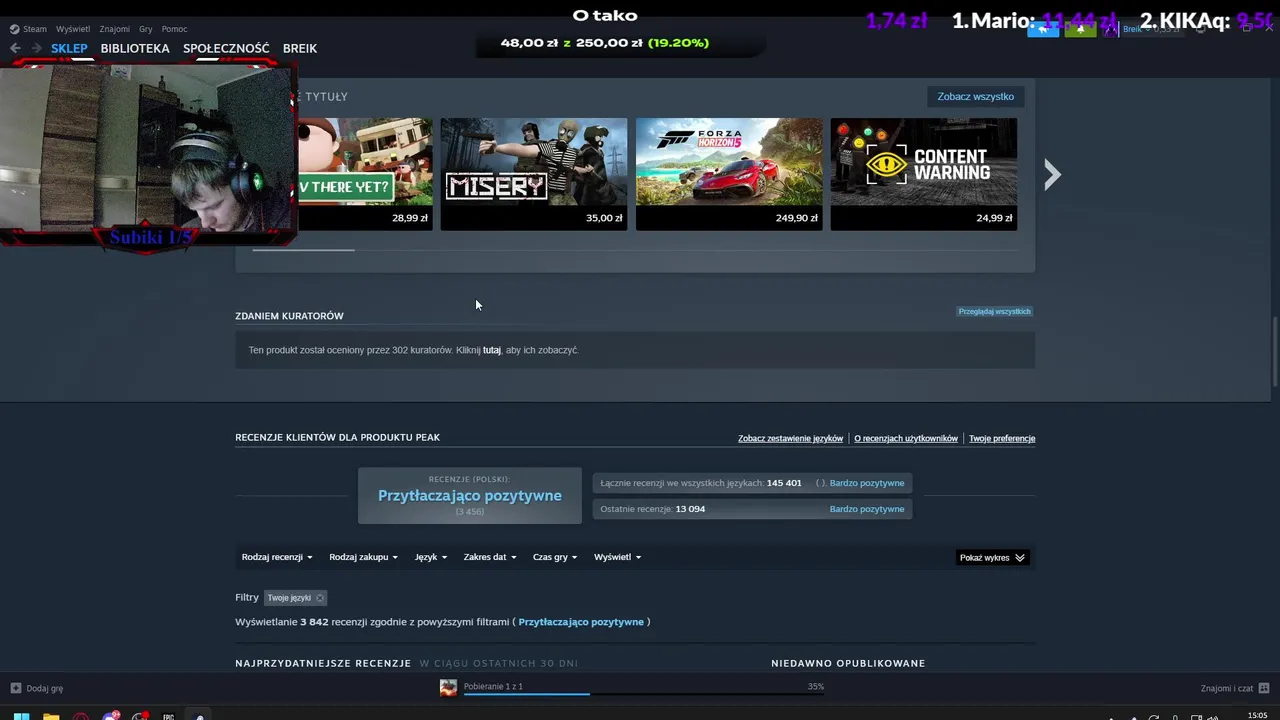Open Zobacz zestawienie języków link
Viewport: 1280px width, 720px height.
pos(790,438)
